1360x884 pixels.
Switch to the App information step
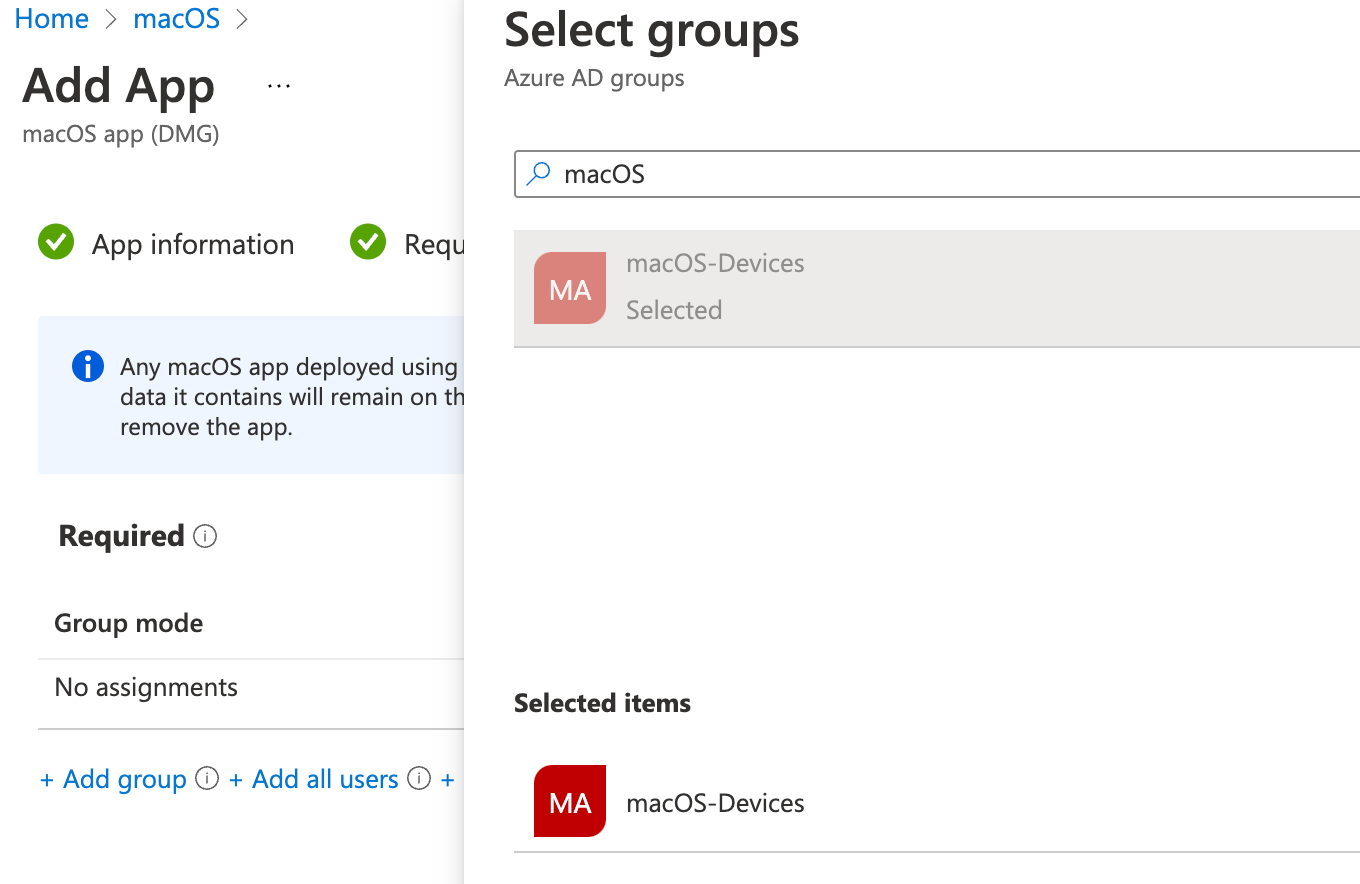(192, 243)
